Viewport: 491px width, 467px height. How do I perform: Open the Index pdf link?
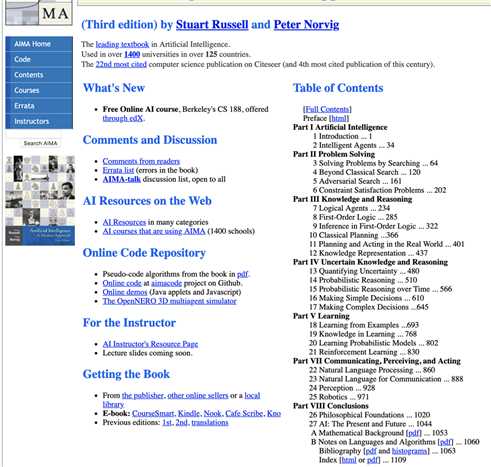374,460
